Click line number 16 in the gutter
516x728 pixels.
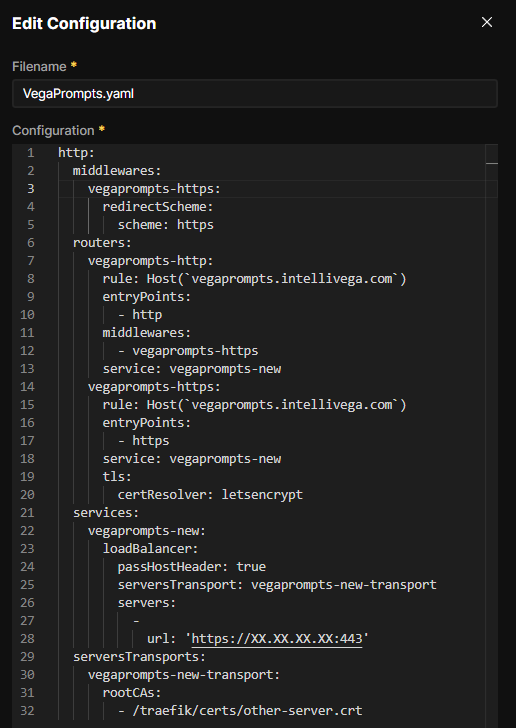(27, 423)
